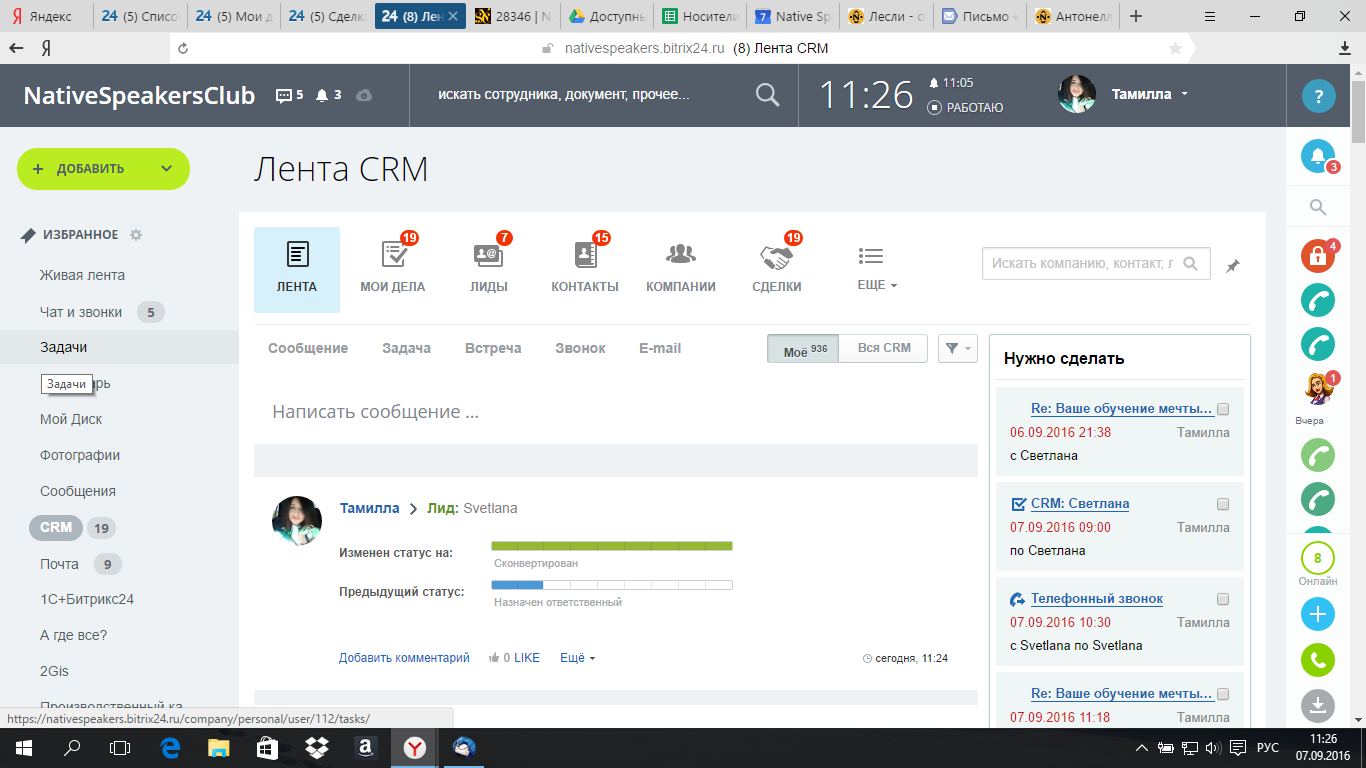Open the funnel filter dropdown

[x=957, y=348]
